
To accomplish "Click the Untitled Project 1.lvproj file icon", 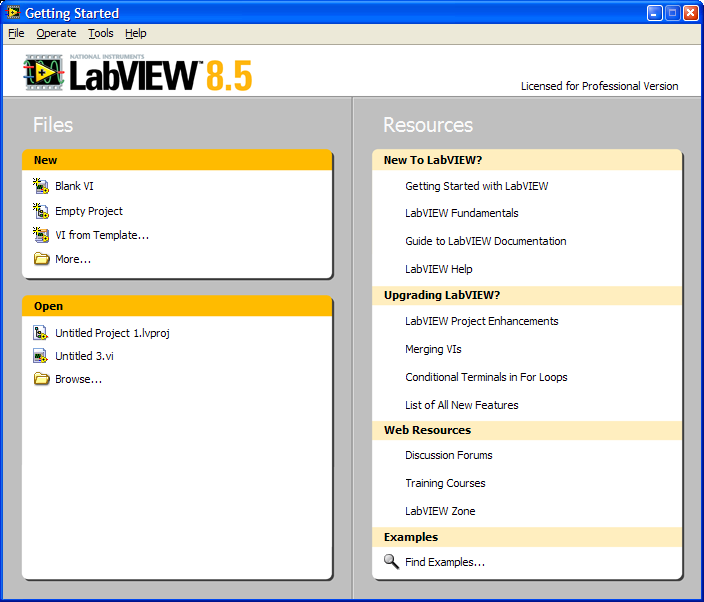I will click(x=41, y=333).
